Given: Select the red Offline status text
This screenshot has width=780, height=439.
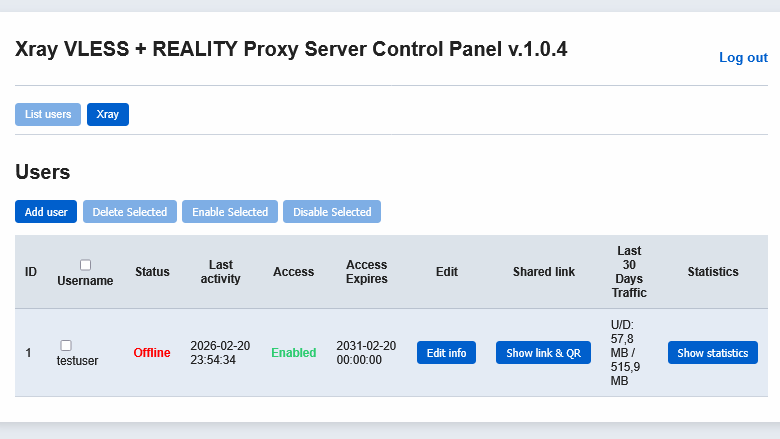Looking at the screenshot, I should [152, 353].
